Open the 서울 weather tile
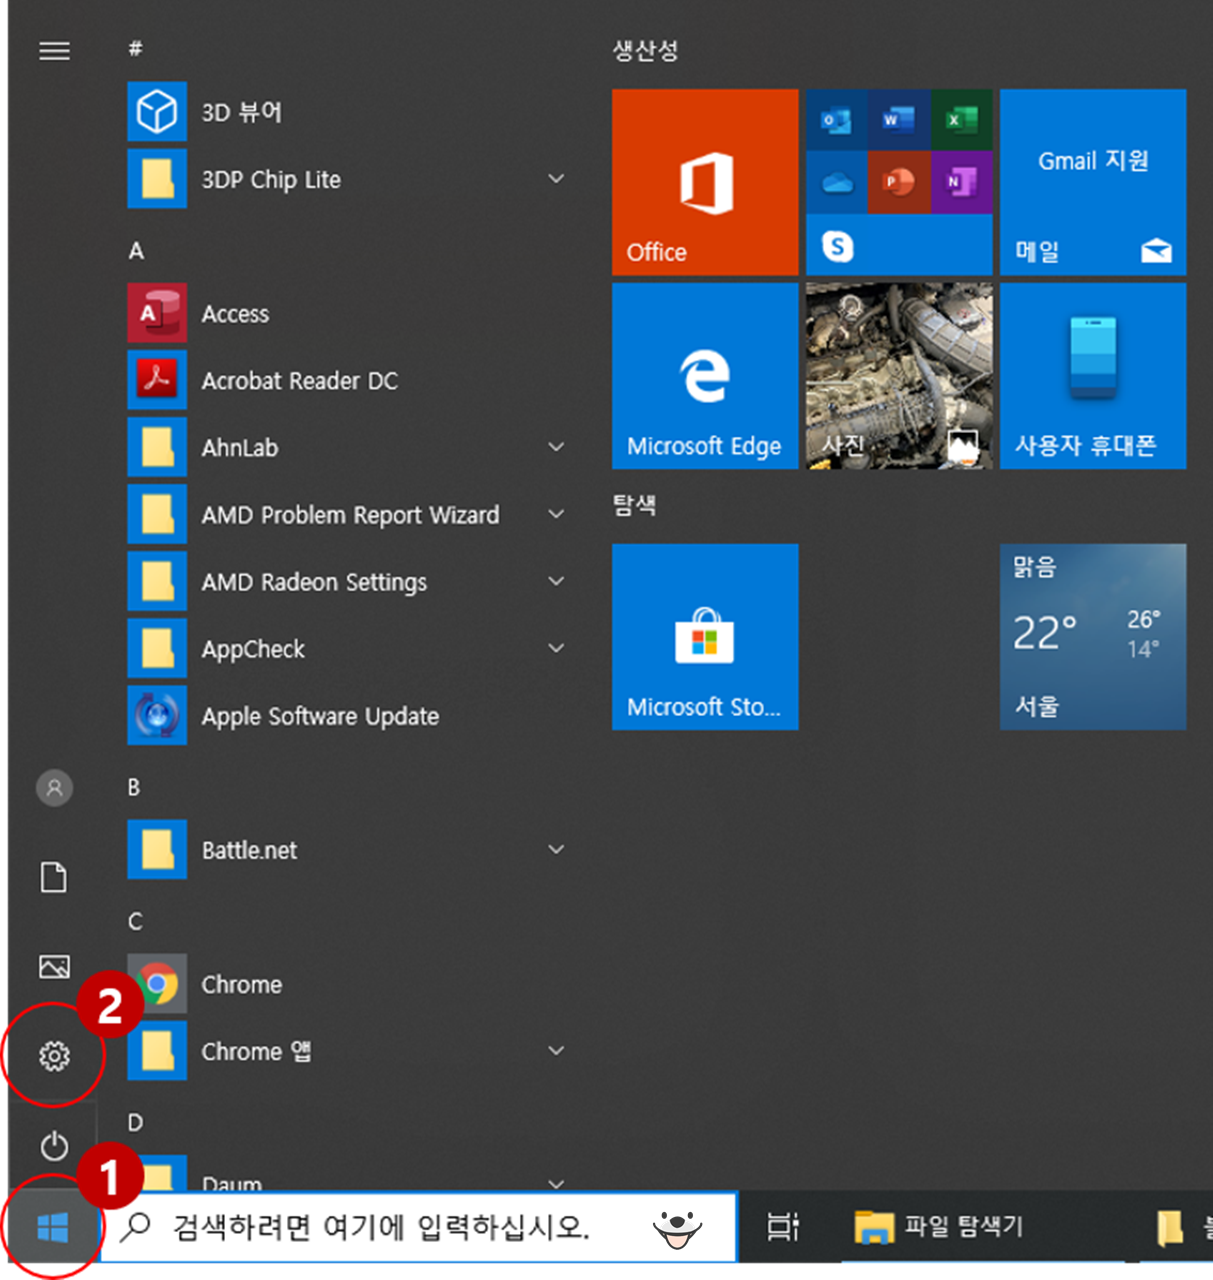The height and width of the screenshot is (1280, 1213). [x=1093, y=637]
